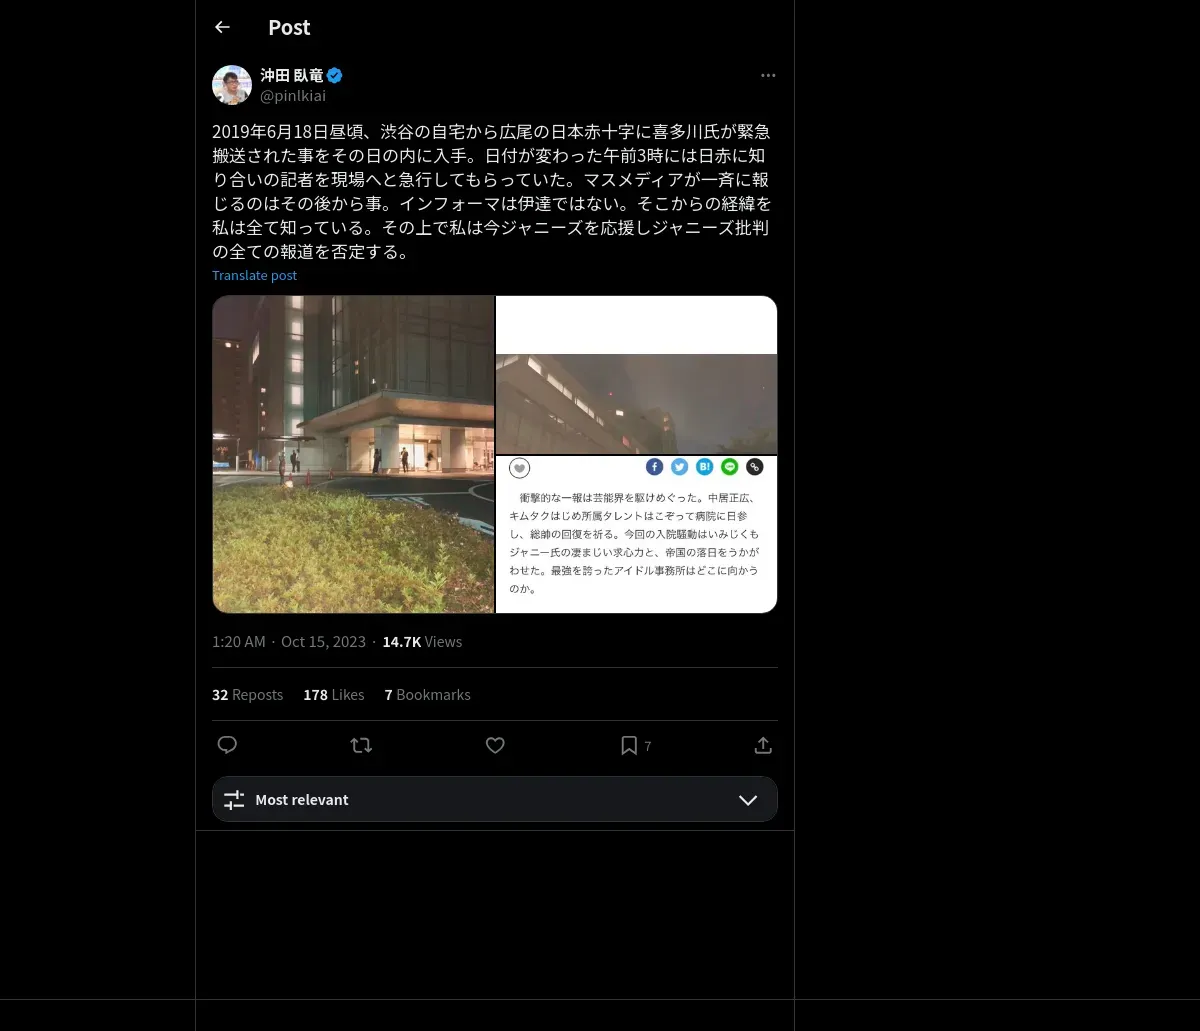Click the blue verified badge
1200x1031 pixels.
[335, 75]
